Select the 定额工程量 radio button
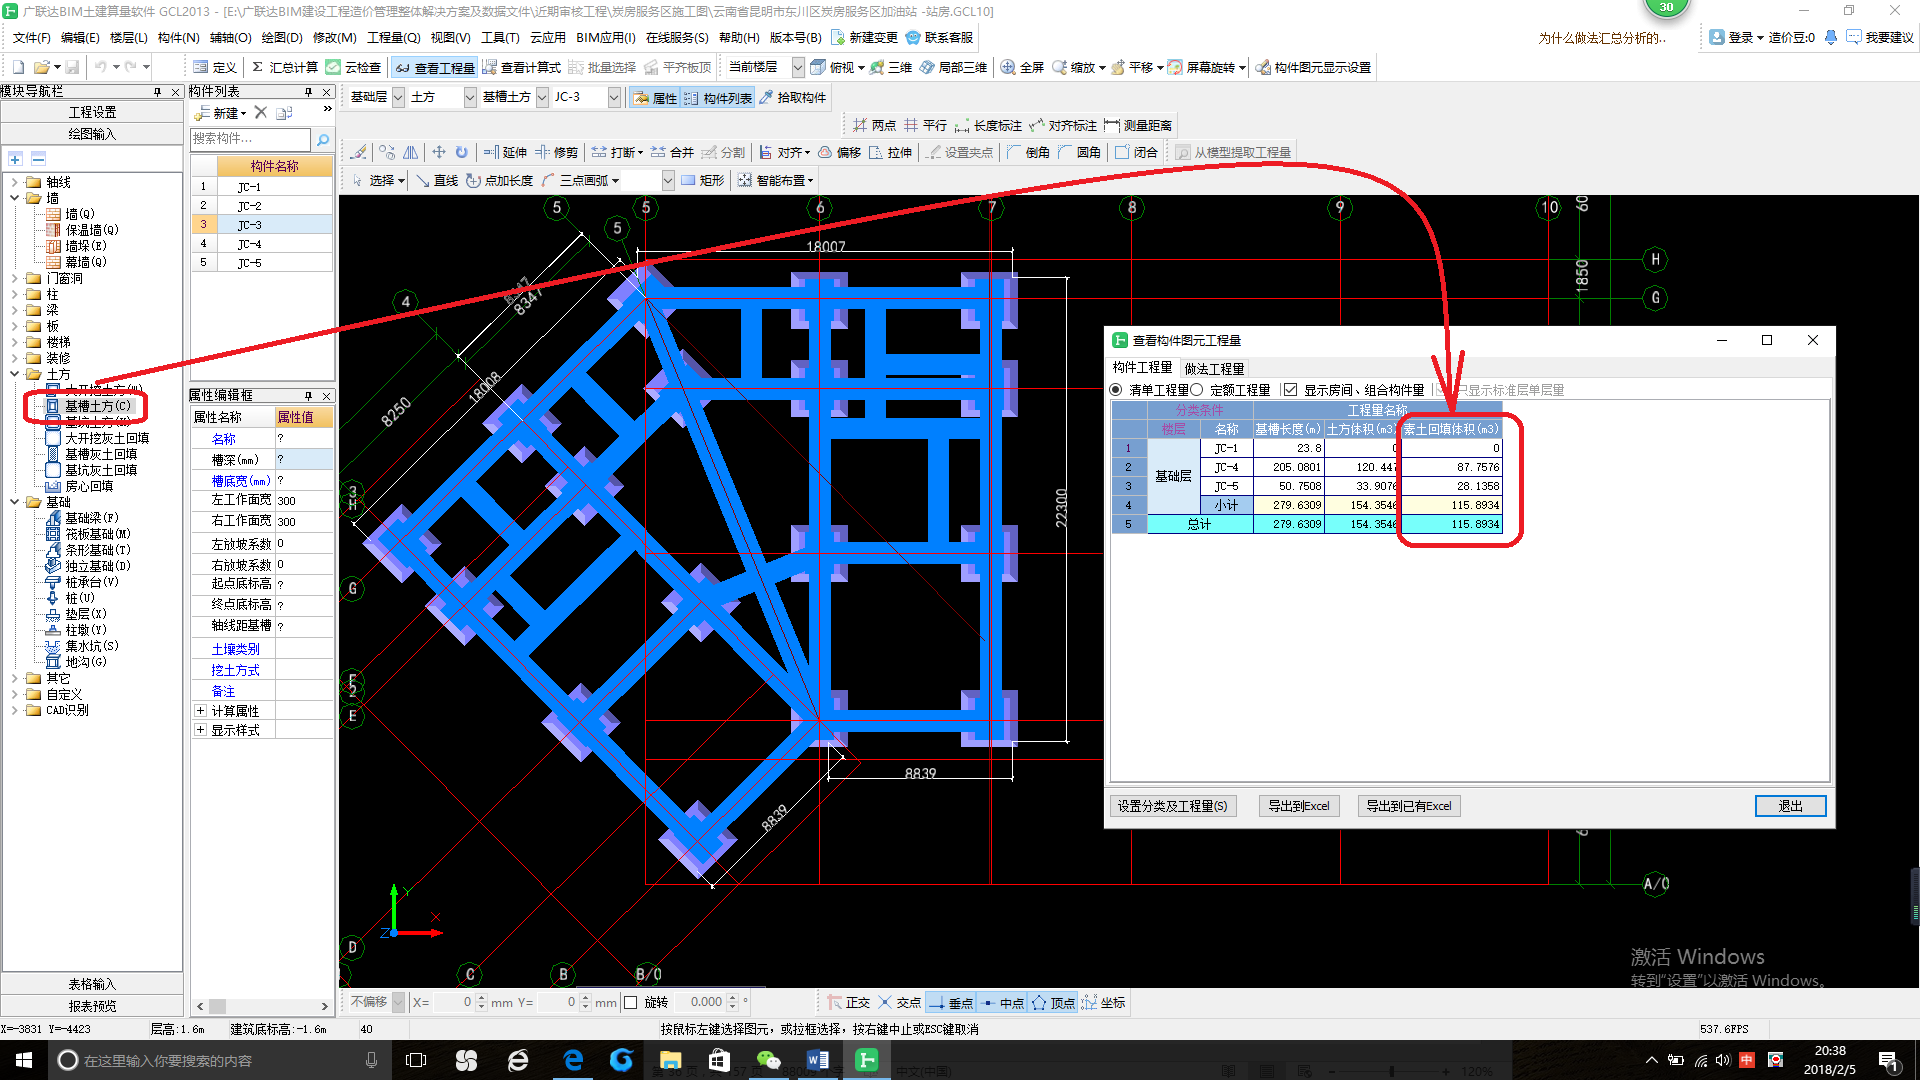Viewport: 1920px width, 1080px height. pos(1197,390)
